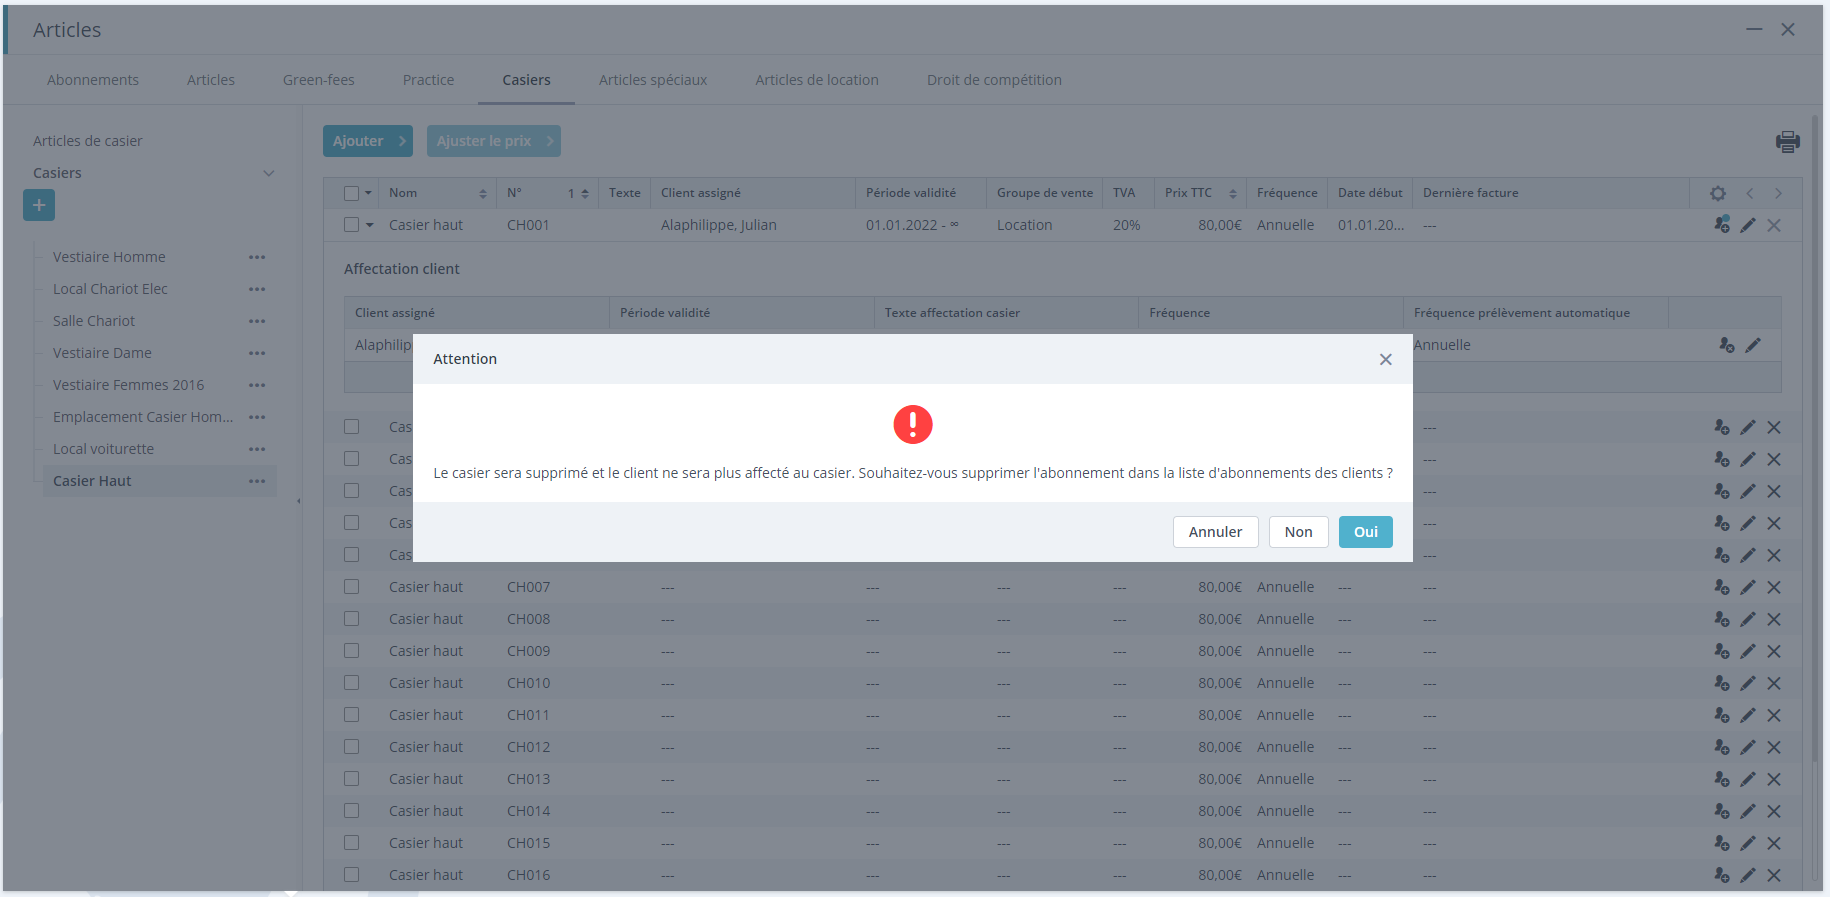
Task: Open the Articles spéciaux tab
Action: [653, 80]
